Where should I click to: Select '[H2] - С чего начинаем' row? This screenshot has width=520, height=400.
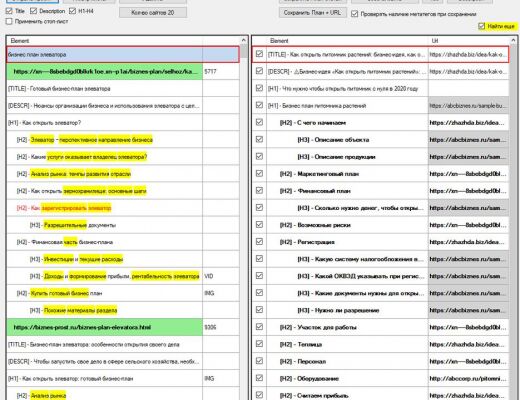point(380,123)
